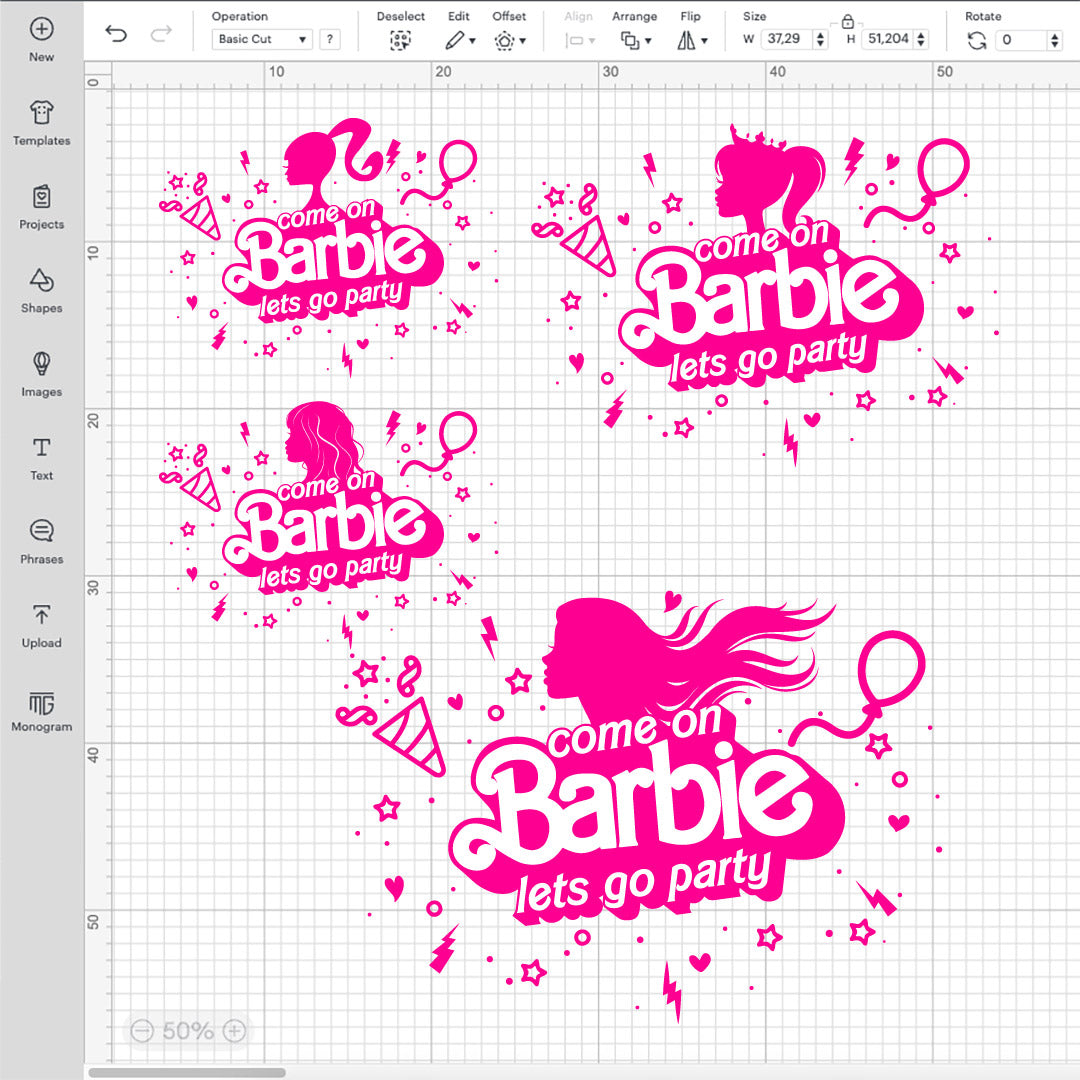
Task: Select the crowned ponytail Barbie design
Action: coord(765,293)
